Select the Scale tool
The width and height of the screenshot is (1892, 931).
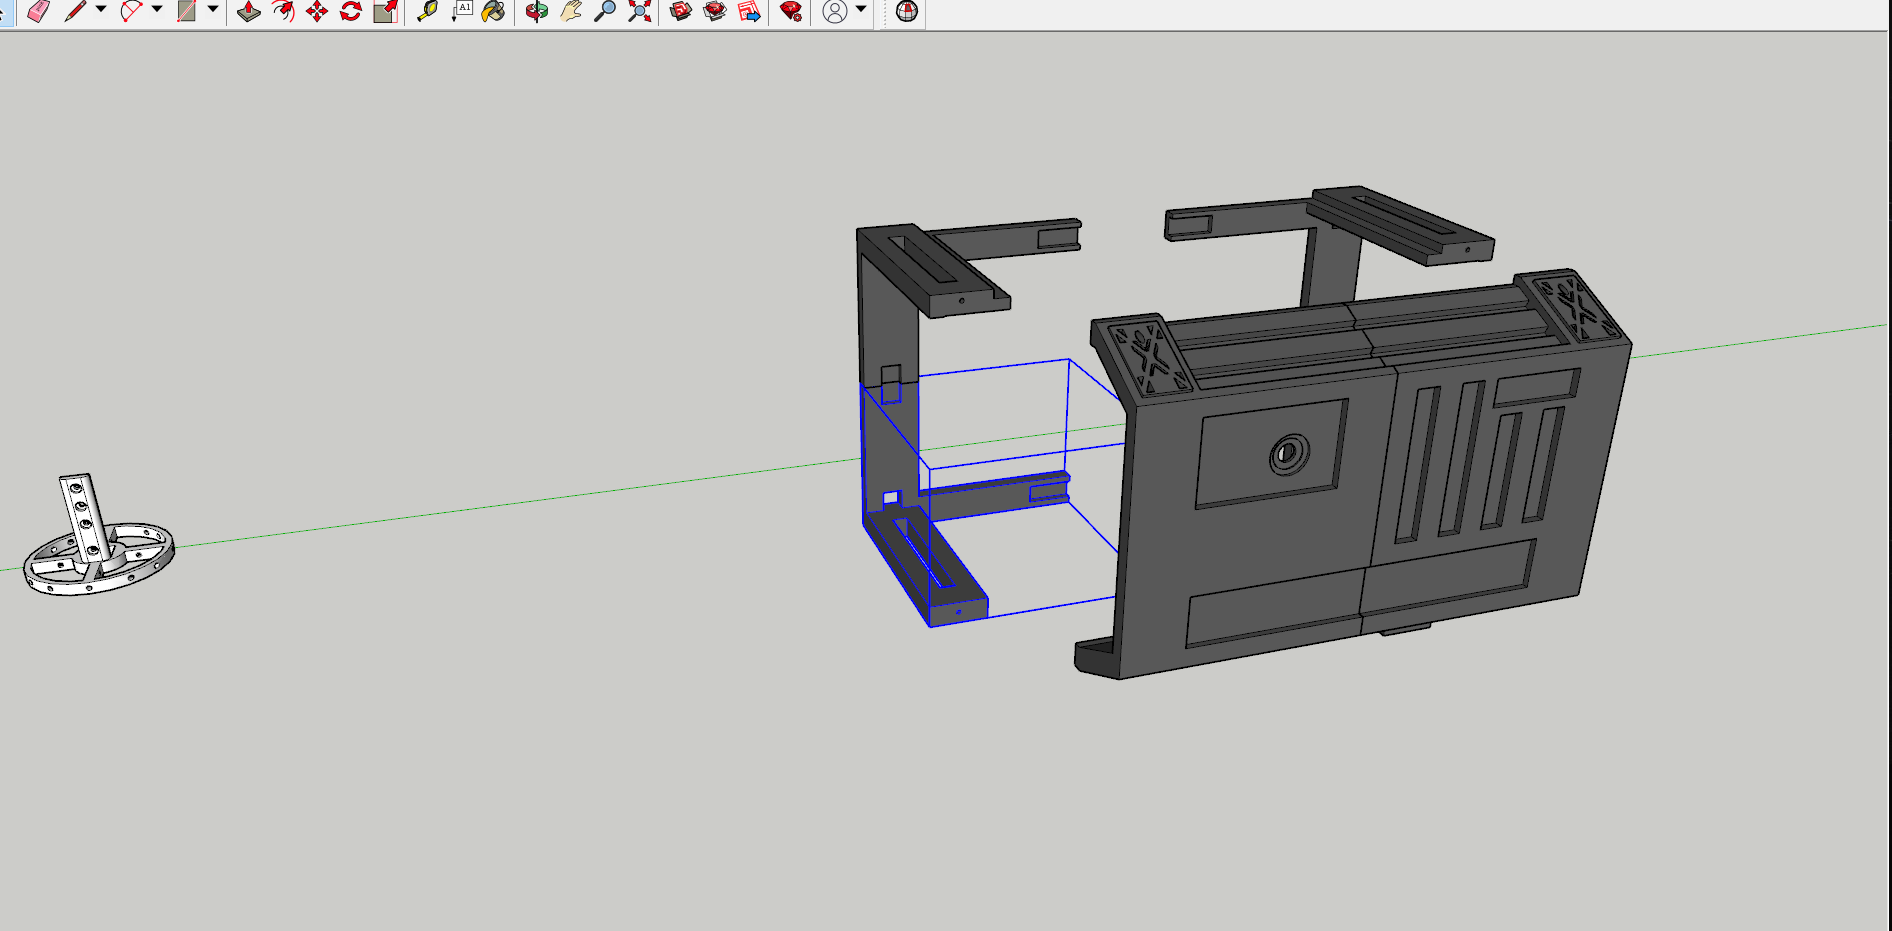click(385, 11)
